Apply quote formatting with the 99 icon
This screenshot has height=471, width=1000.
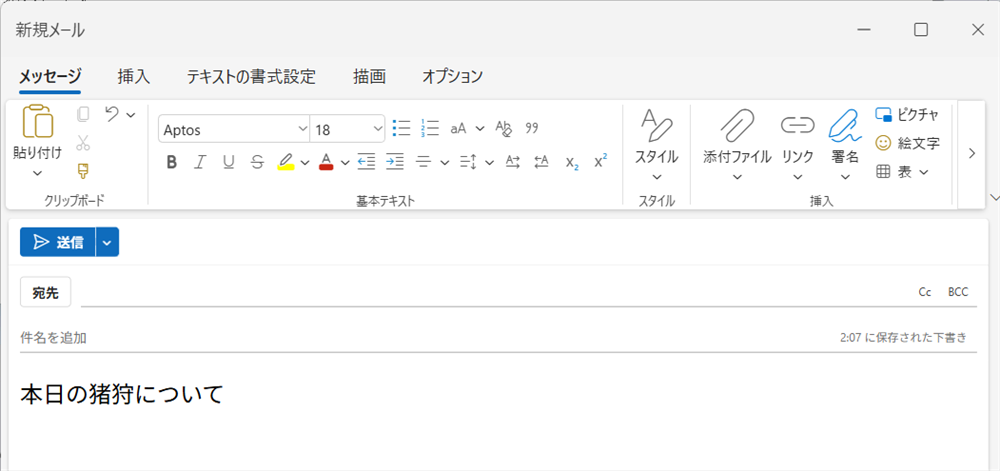point(532,128)
